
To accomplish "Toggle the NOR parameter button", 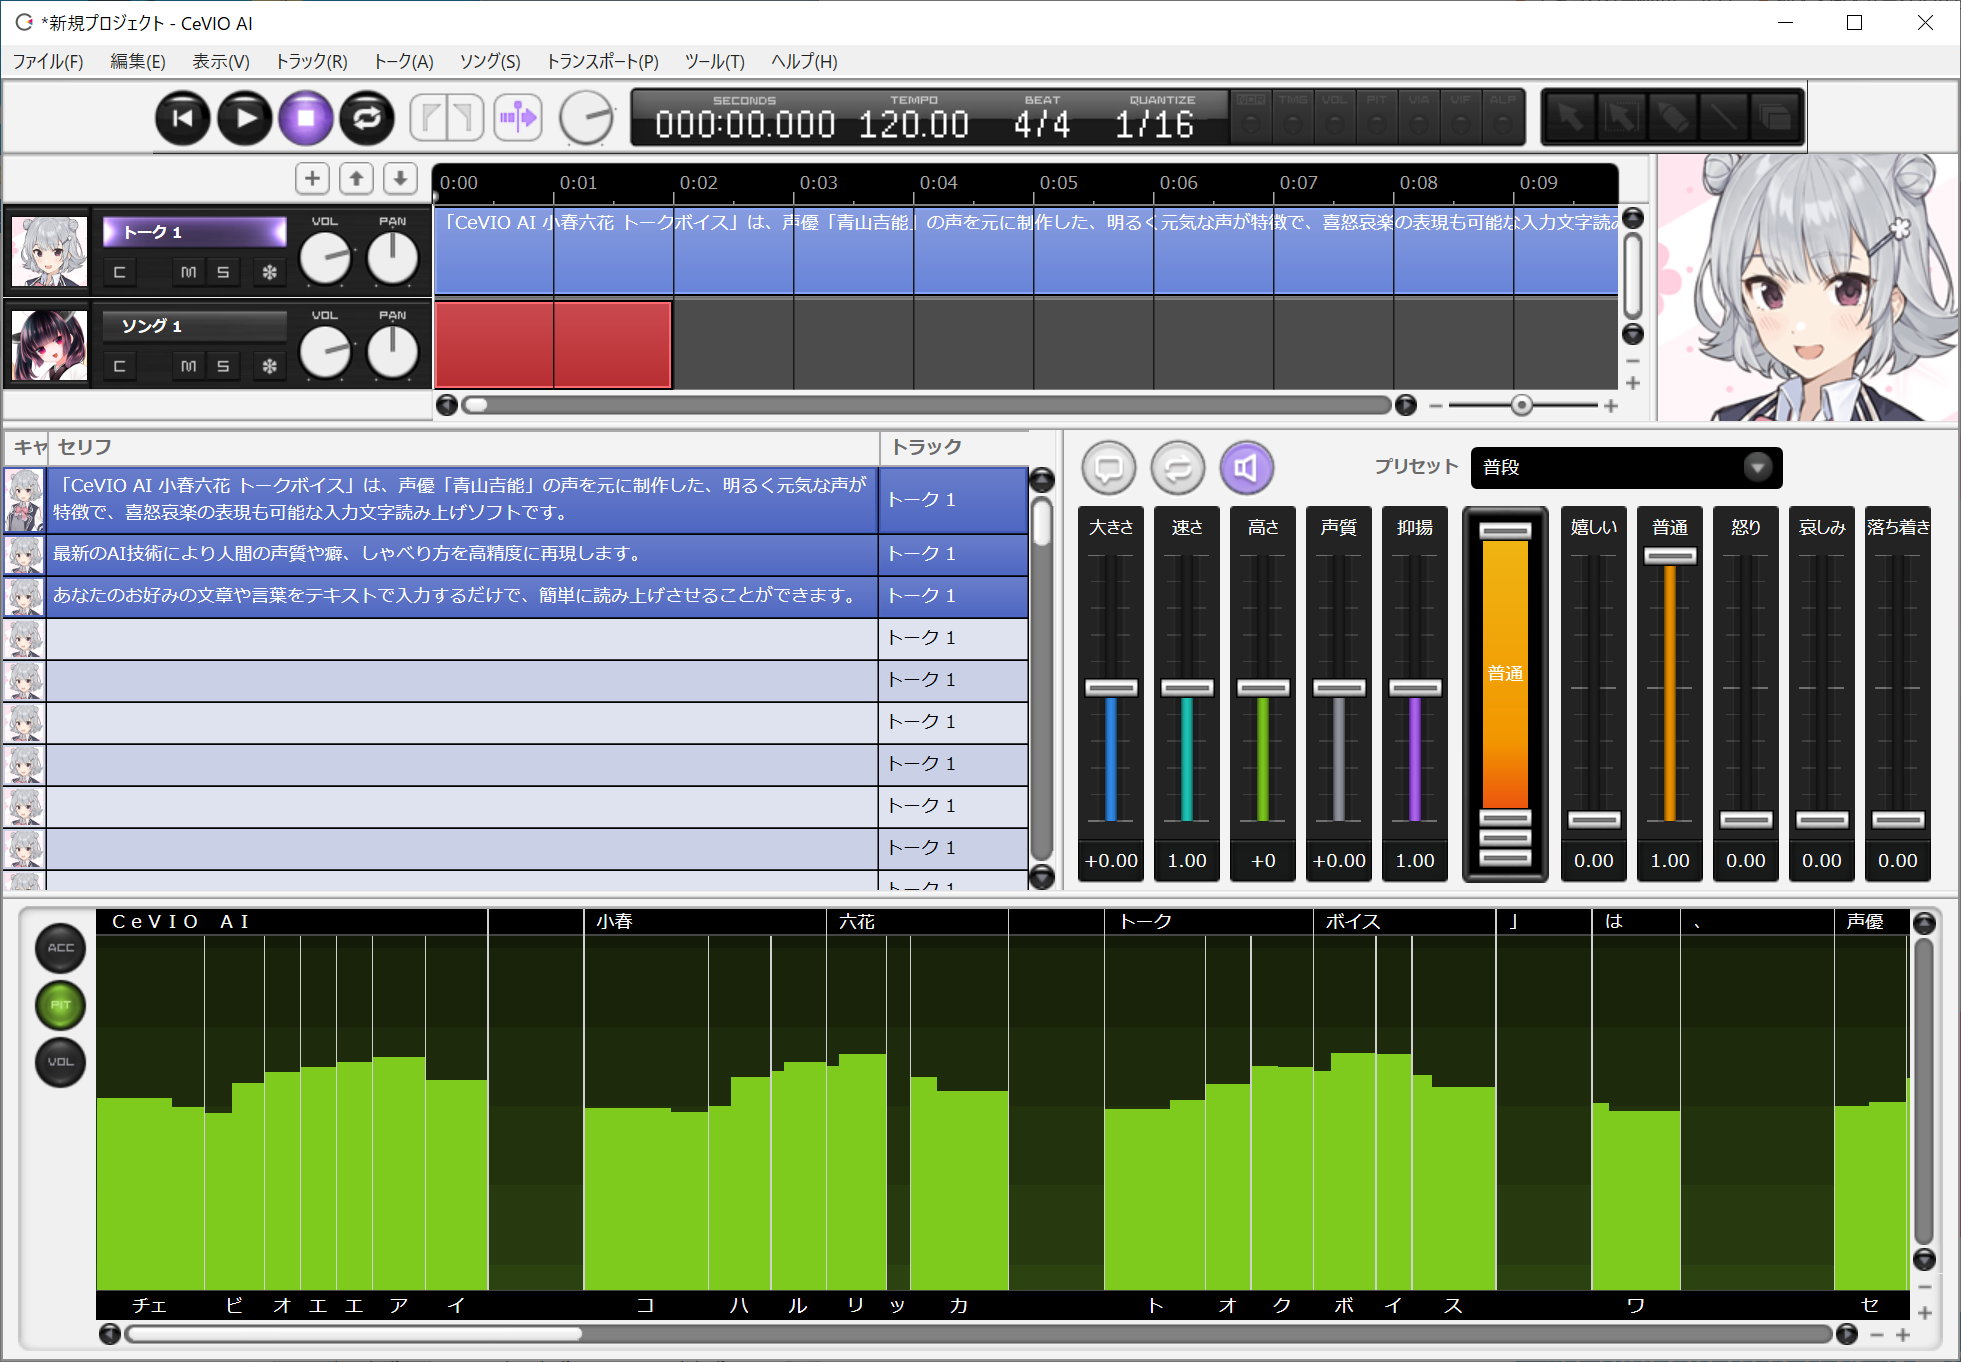I will point(1251,116).
